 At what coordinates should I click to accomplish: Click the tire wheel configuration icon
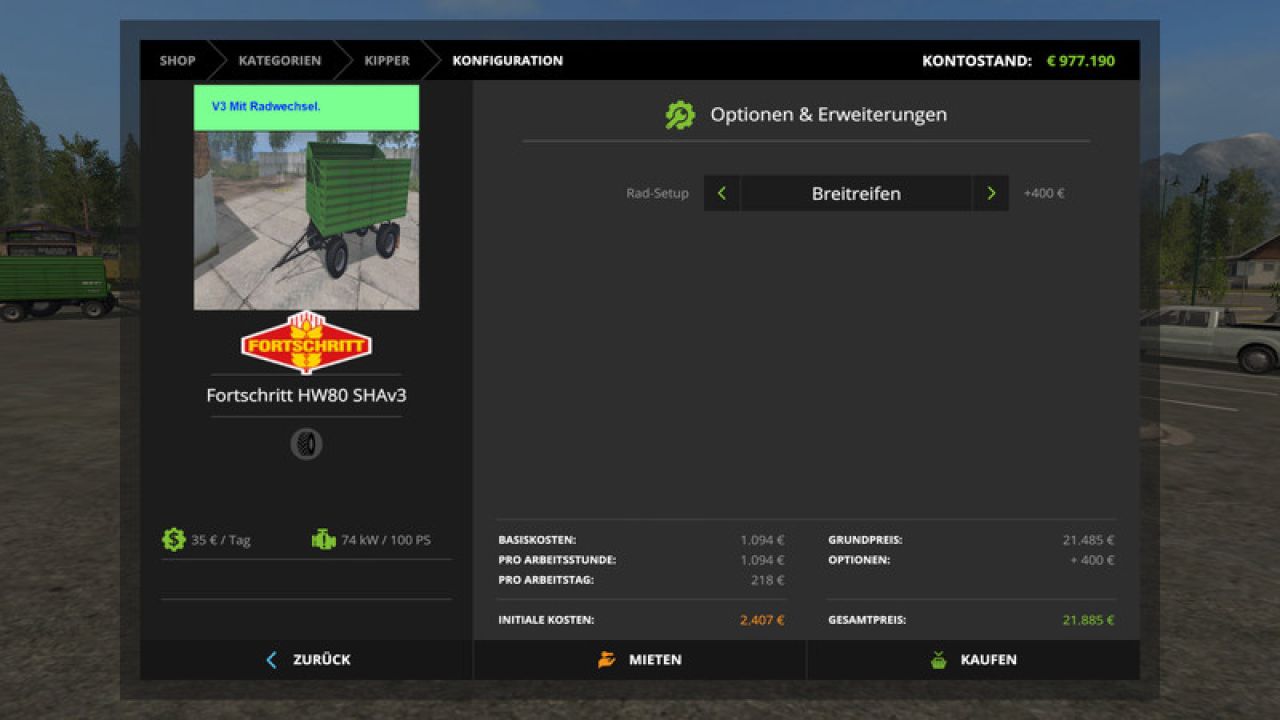[x=306, y=444]
